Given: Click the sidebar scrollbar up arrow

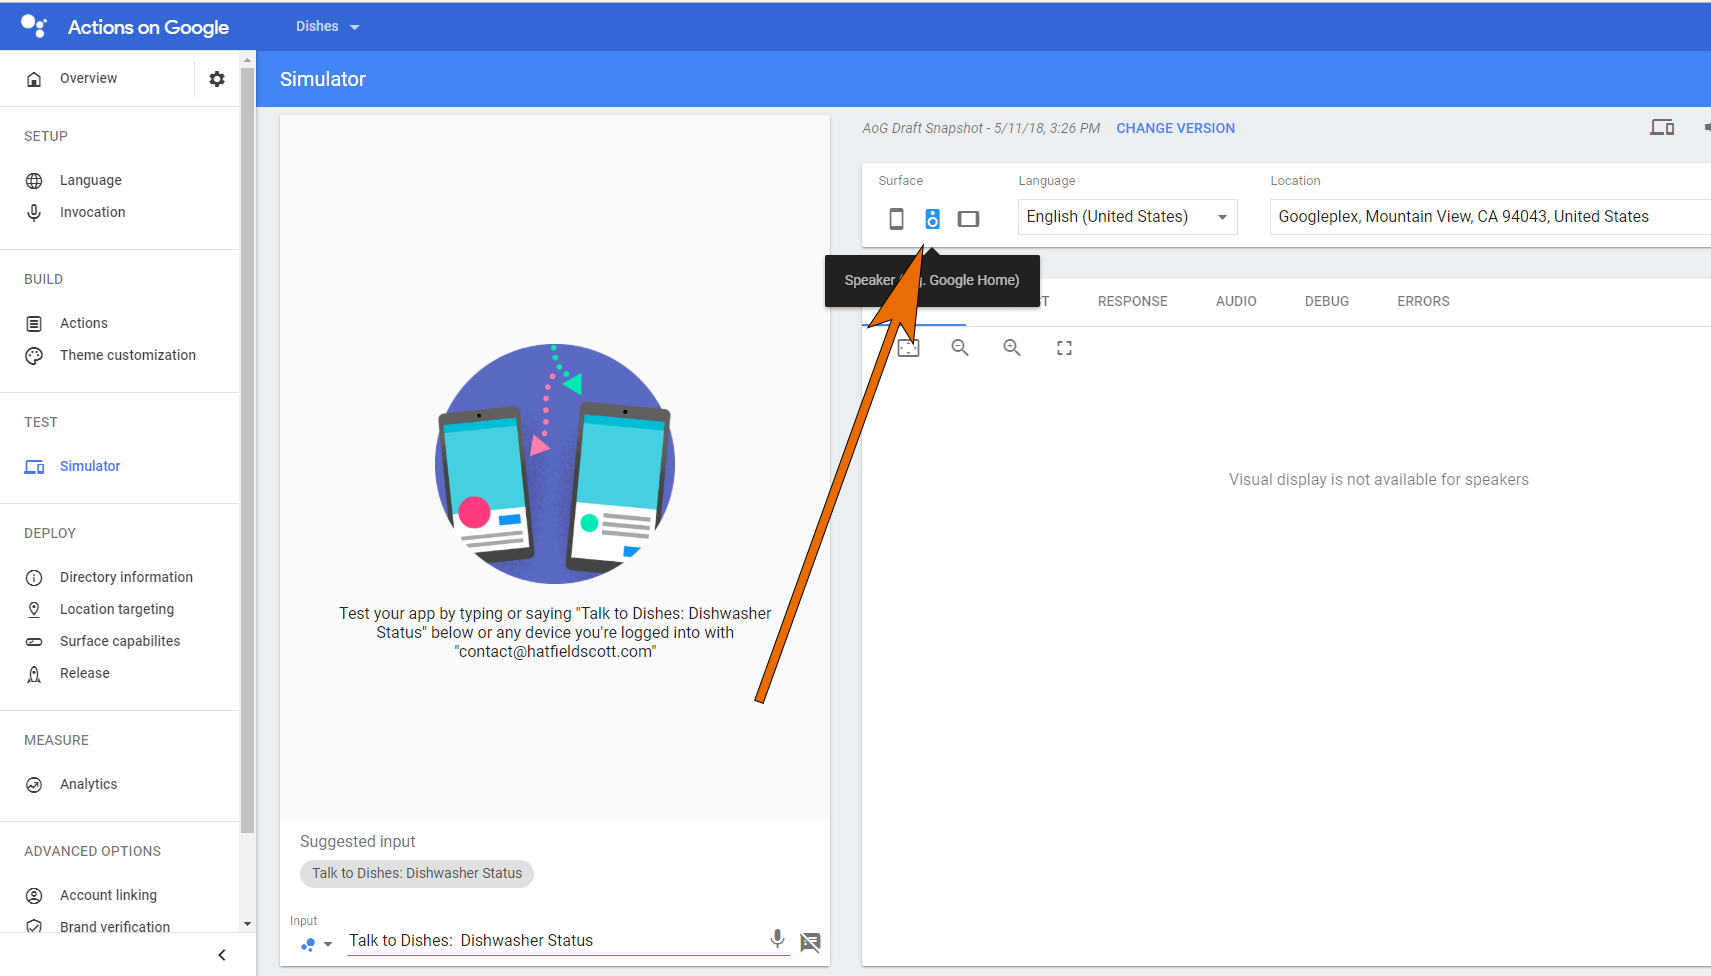Looking at the screenshot, I should click(x=247, y=60).
